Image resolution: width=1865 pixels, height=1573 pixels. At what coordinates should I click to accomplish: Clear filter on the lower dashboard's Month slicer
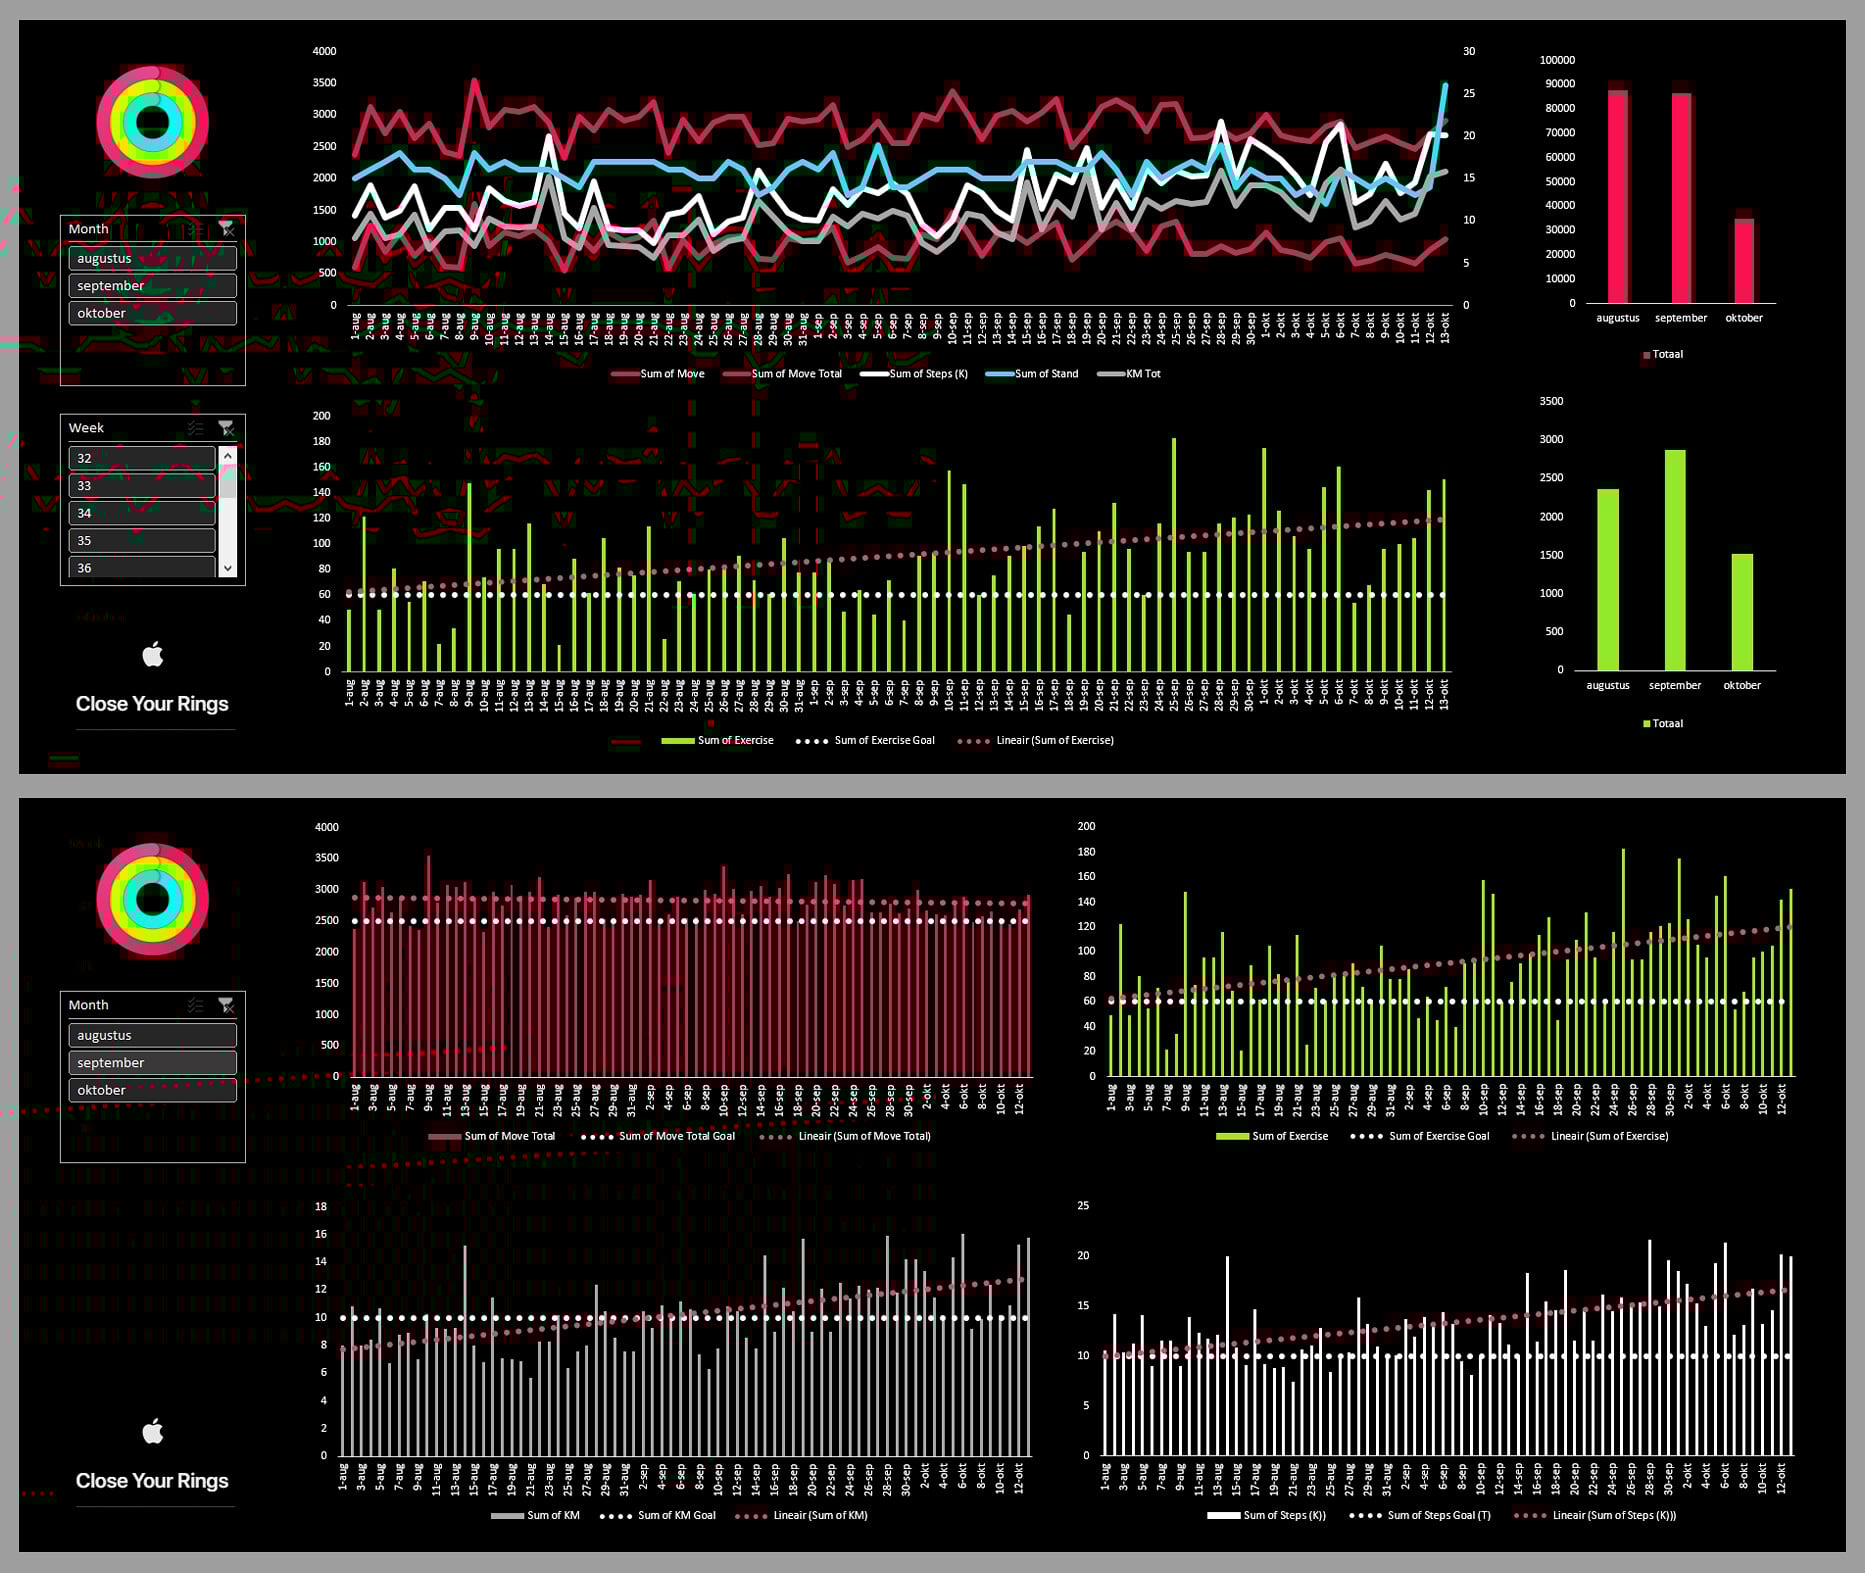pyautogui.click(x=226, y=1005)
